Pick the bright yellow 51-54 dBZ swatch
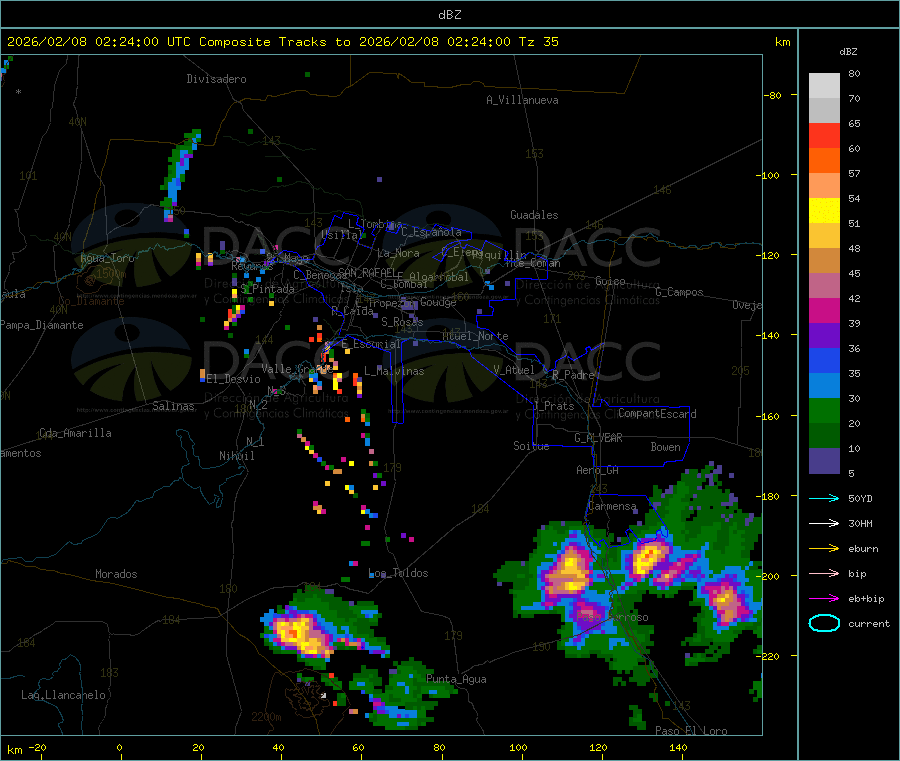 (824, 211)
